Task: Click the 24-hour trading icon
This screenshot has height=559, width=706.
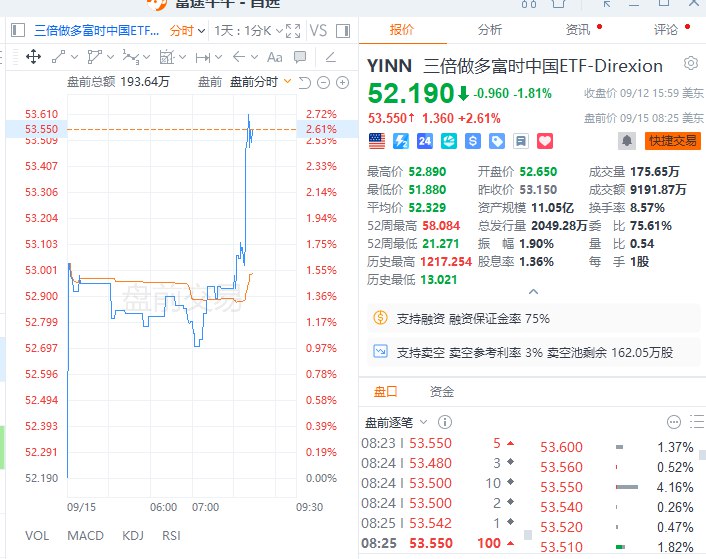Action: tap(425, 141)
